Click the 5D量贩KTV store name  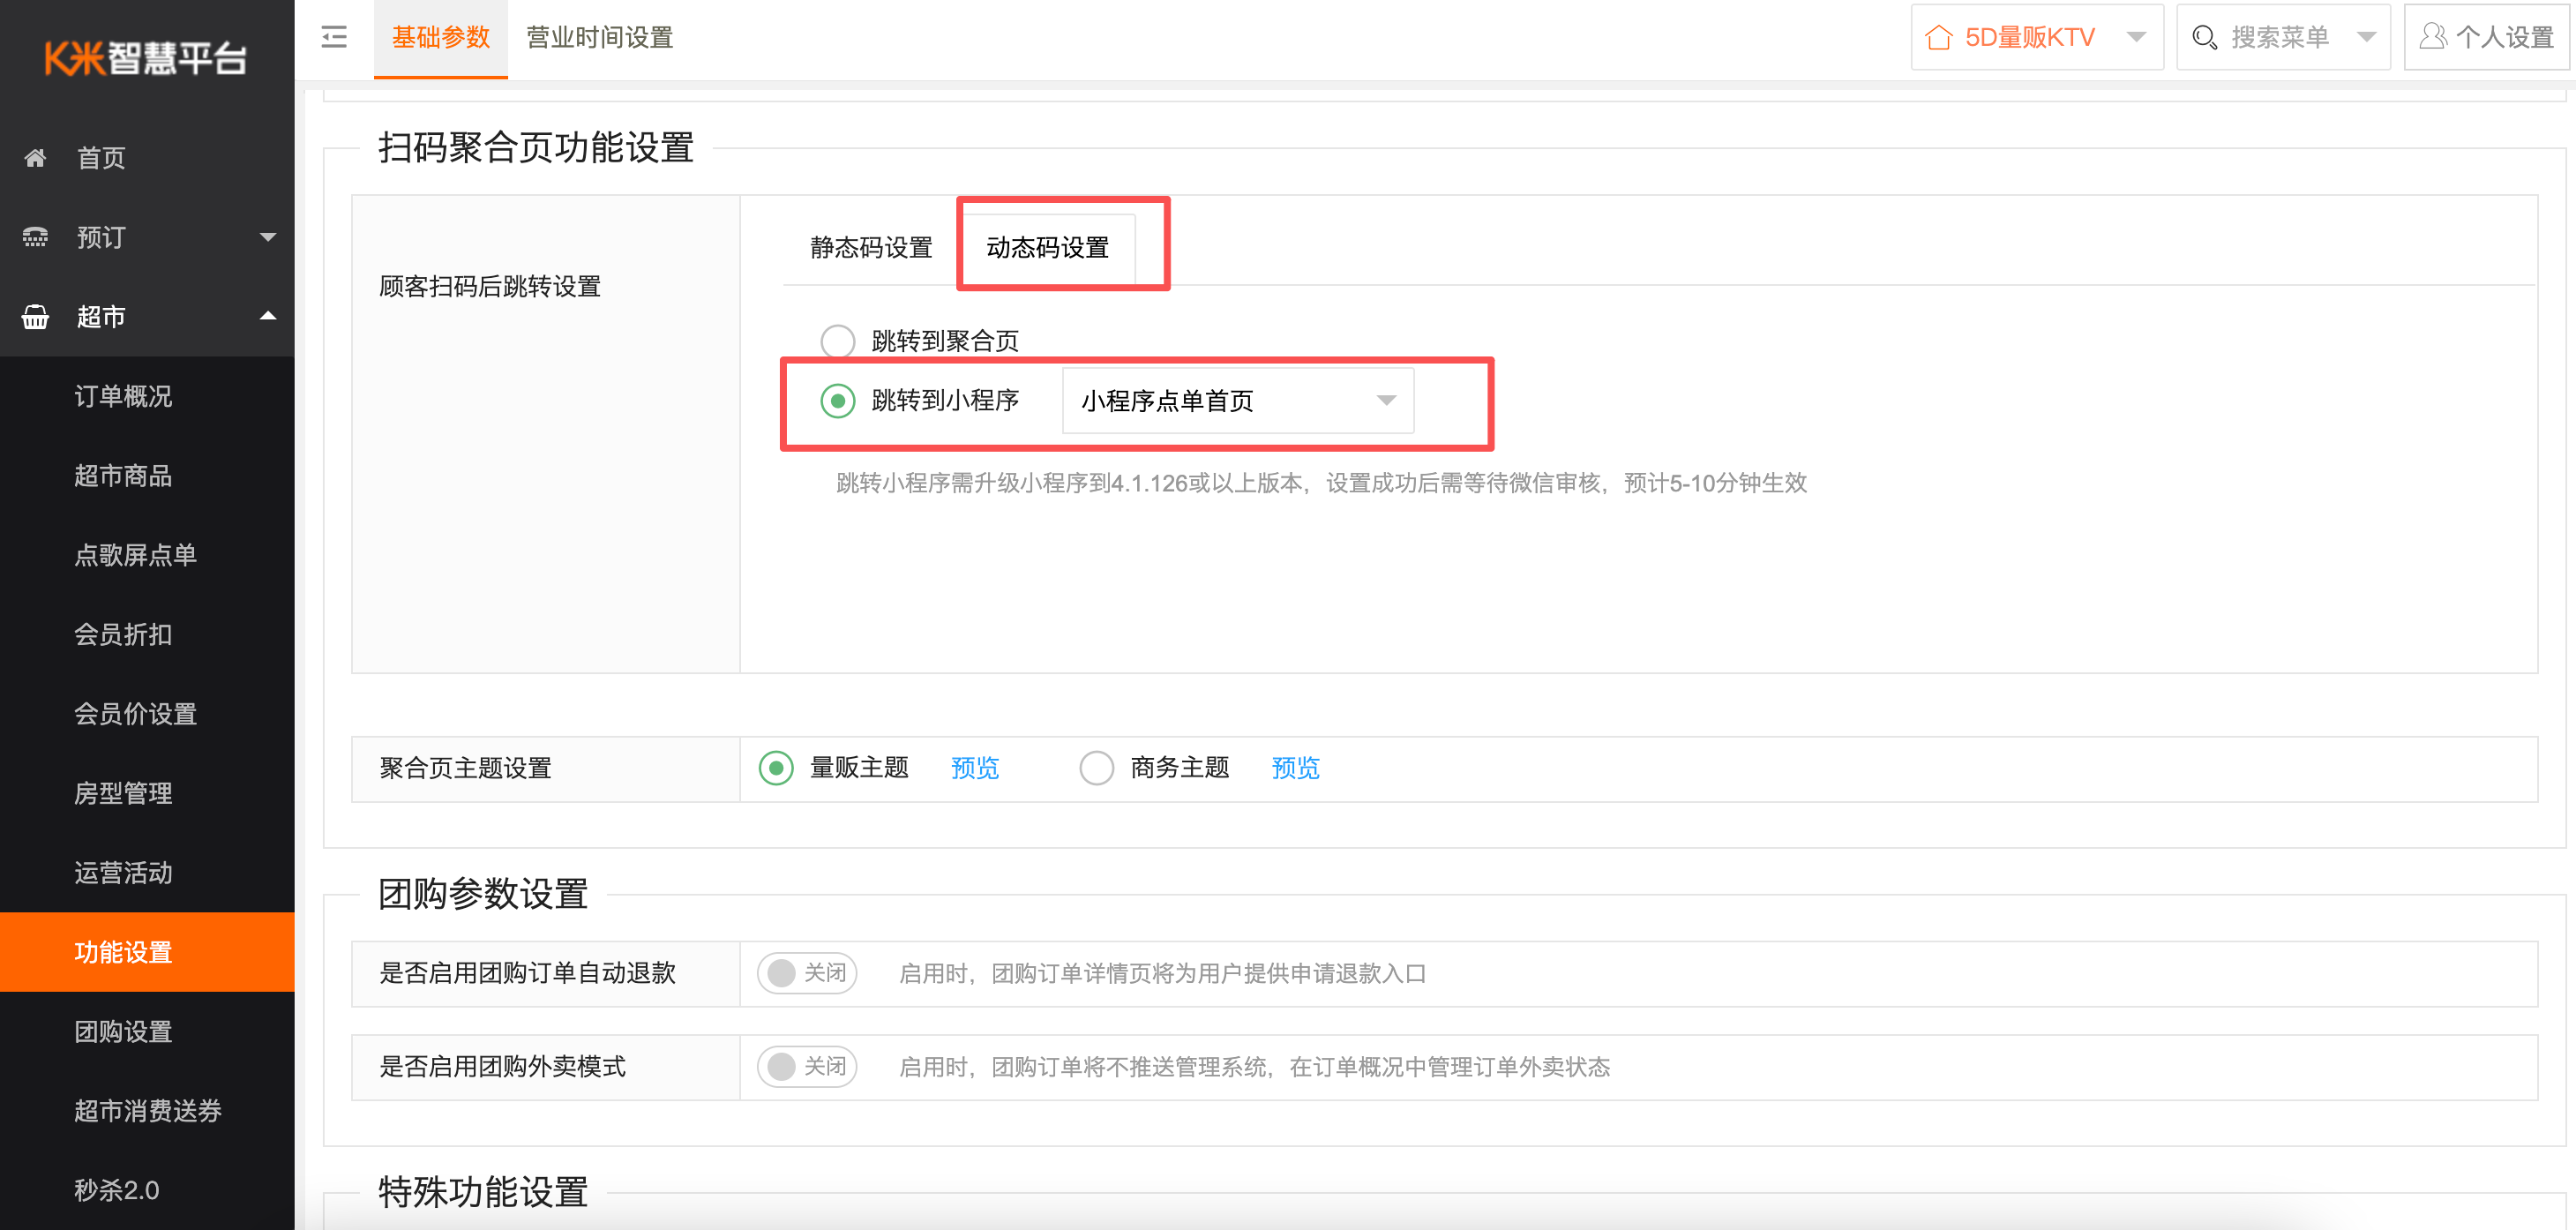pyautogui.click(x=2029, y=38)
